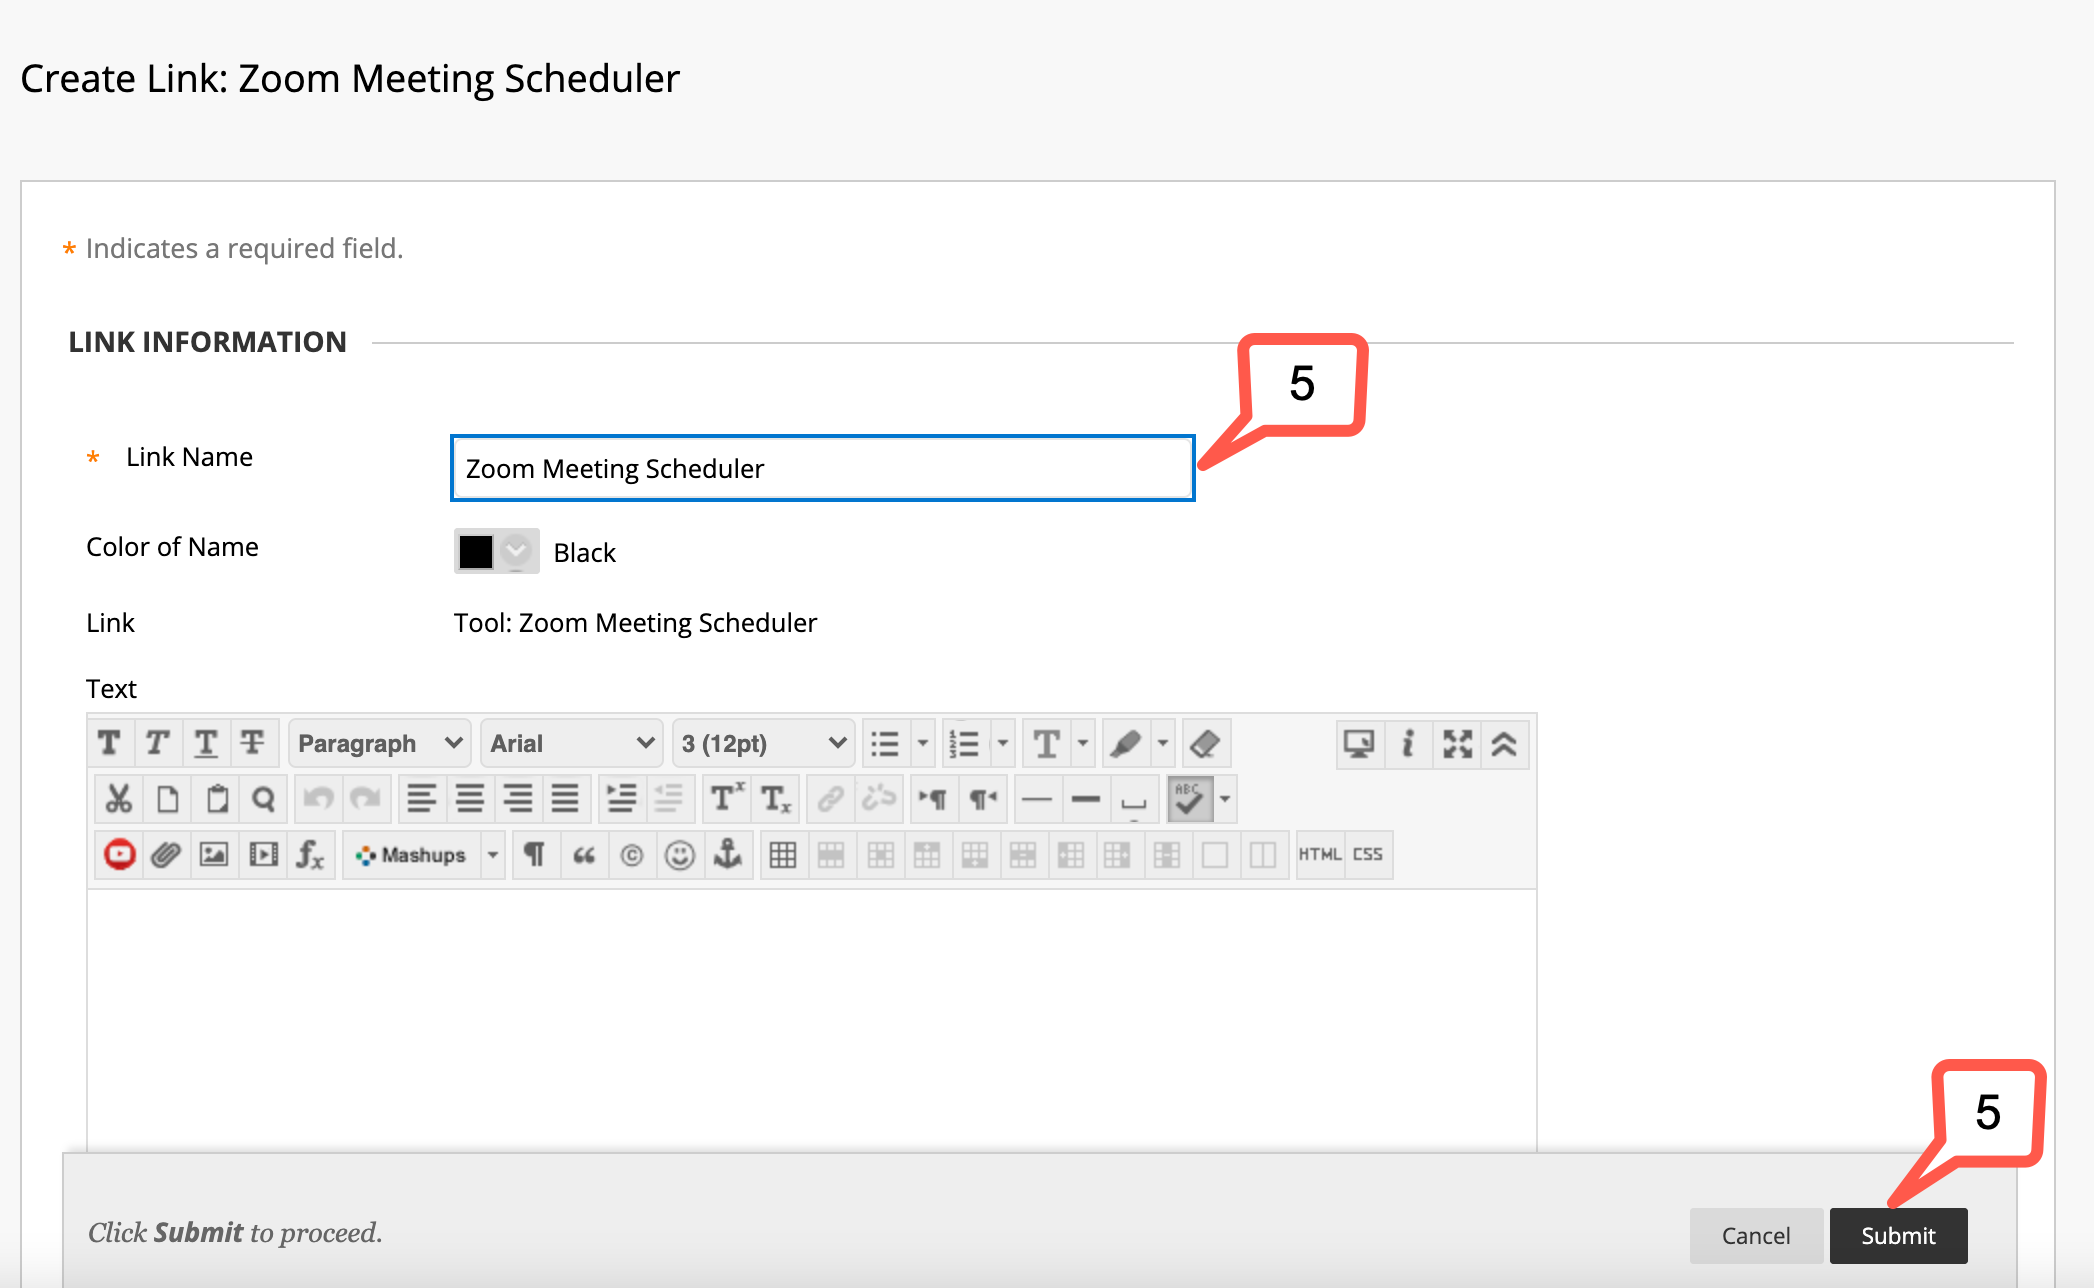The image size is (2094, 1288).
Task: Open the Paragraph format dropdown
Action: tap(380, 744)
